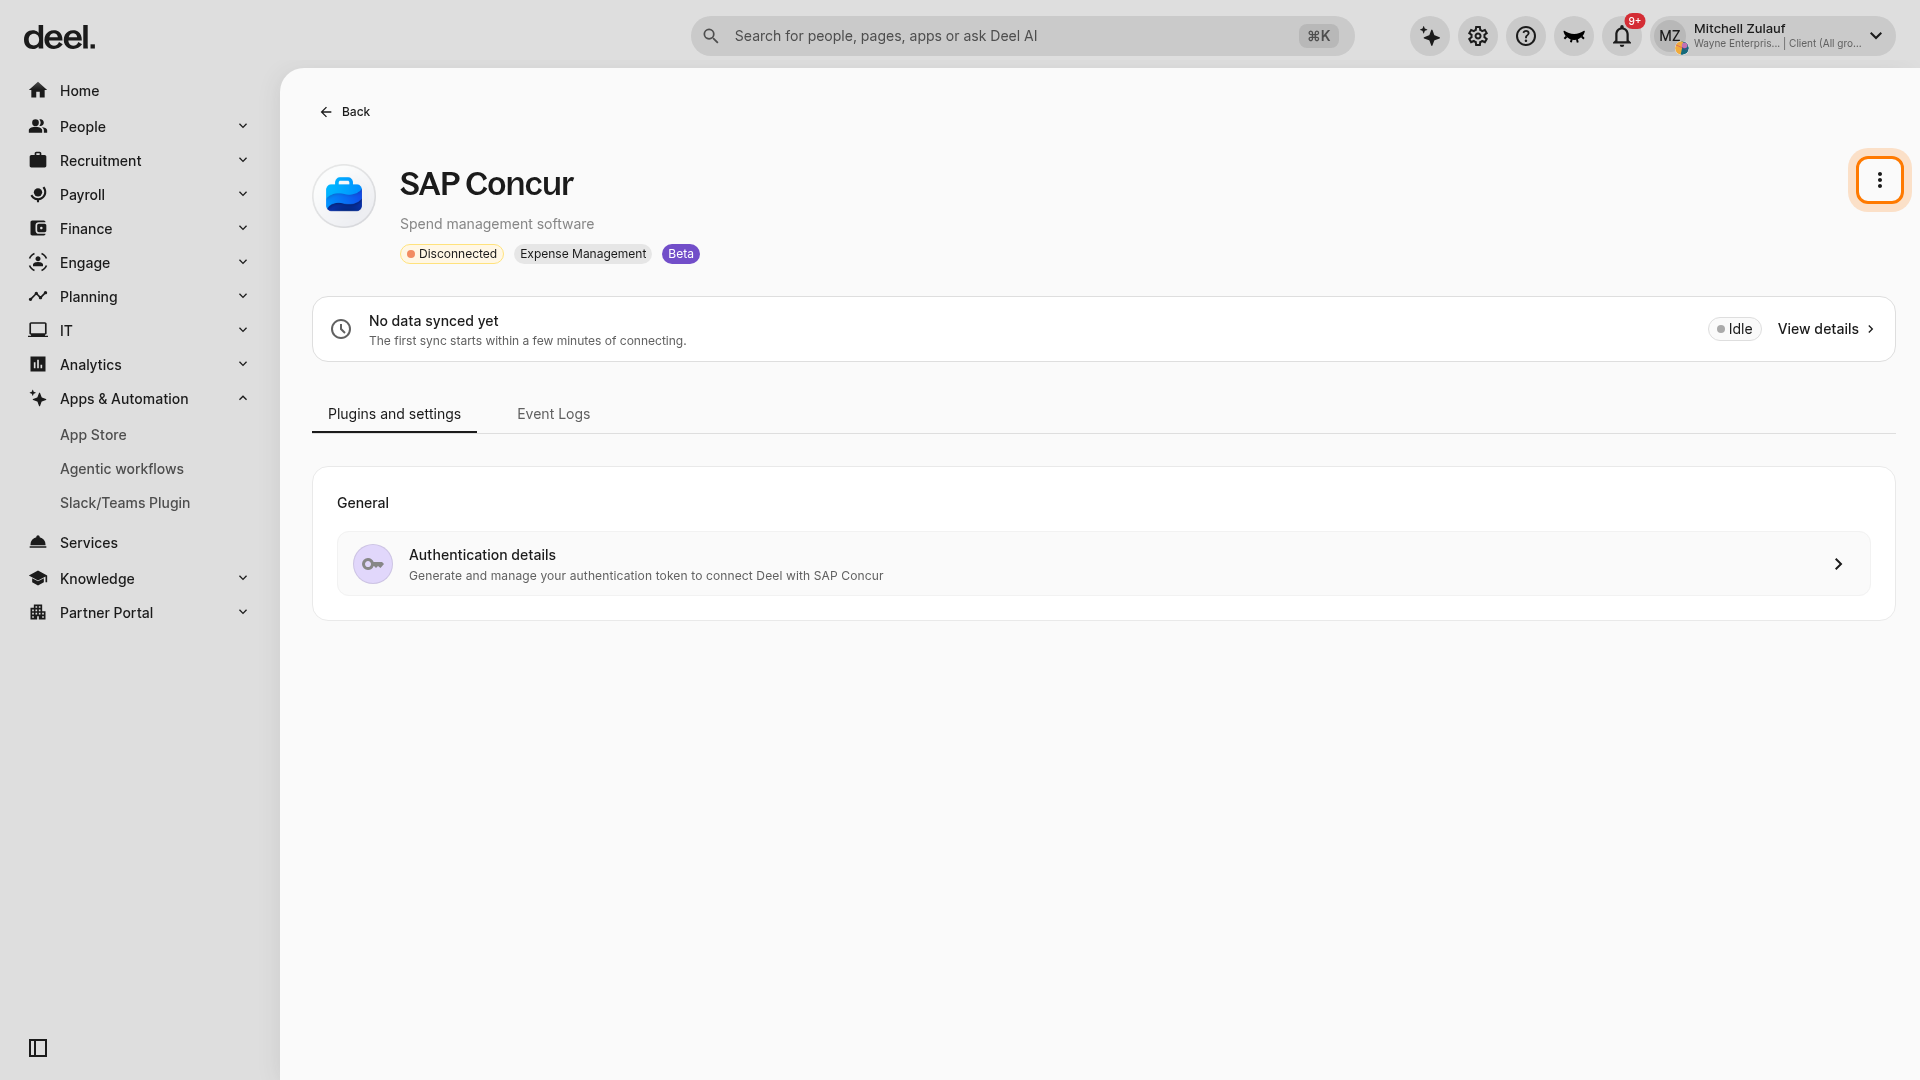Screen dimensions: 1920x1080
Task: Expand the Knowledge menu chevron
Action: (x=243, y=578)
